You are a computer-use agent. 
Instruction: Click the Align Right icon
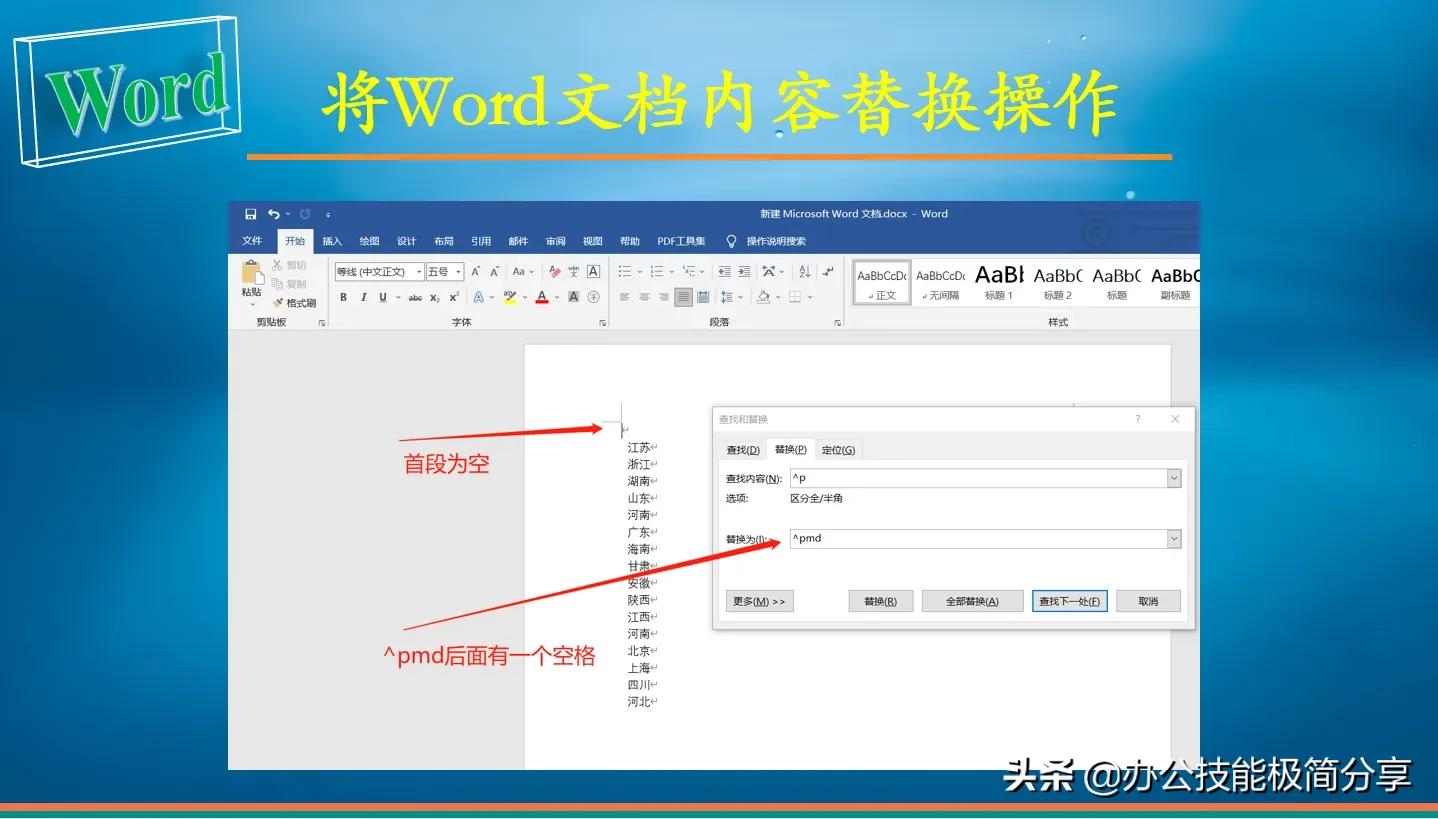pos(663,297)
